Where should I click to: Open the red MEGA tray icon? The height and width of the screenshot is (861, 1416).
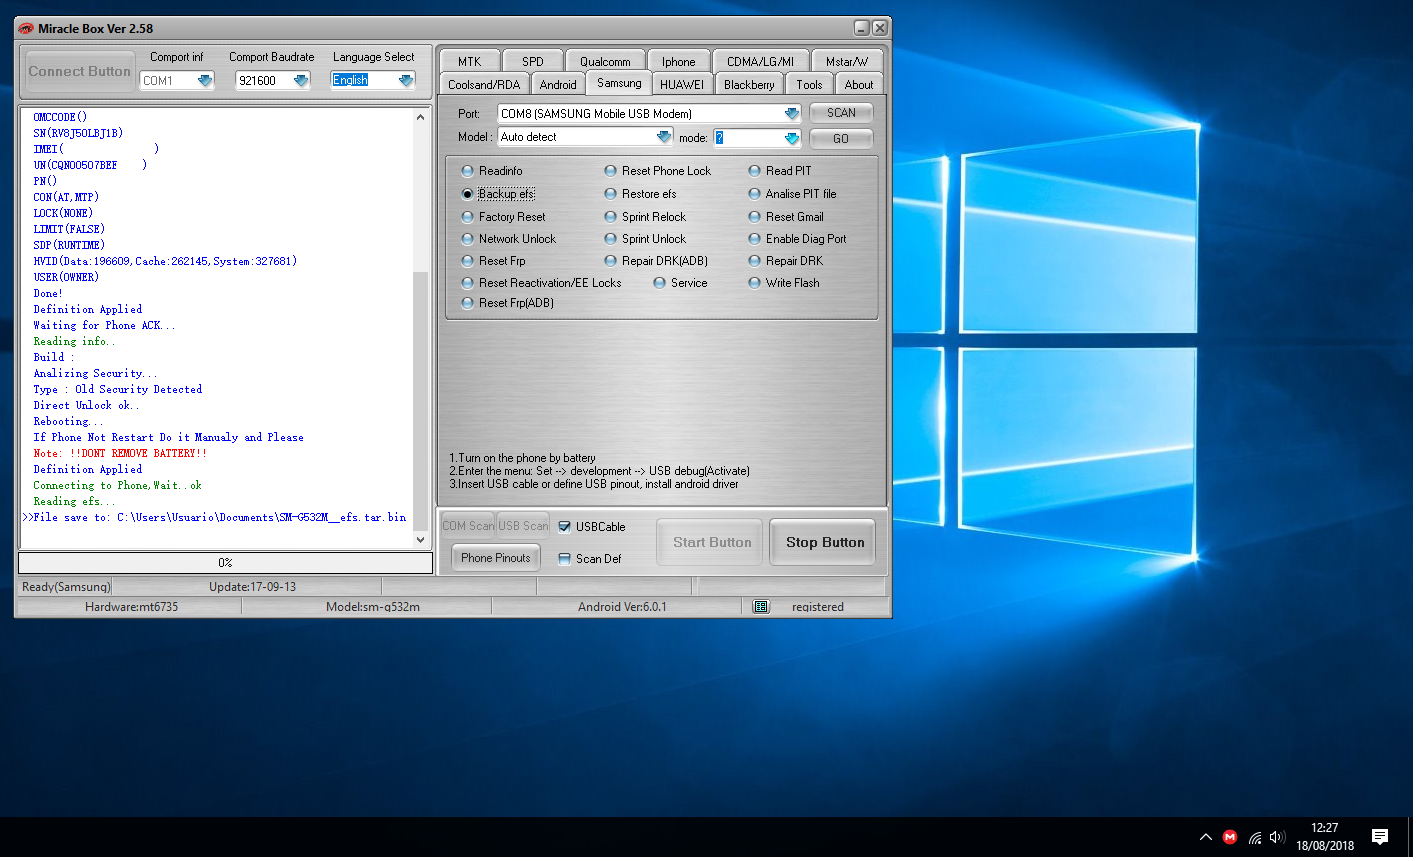(x=1230, y=837)
